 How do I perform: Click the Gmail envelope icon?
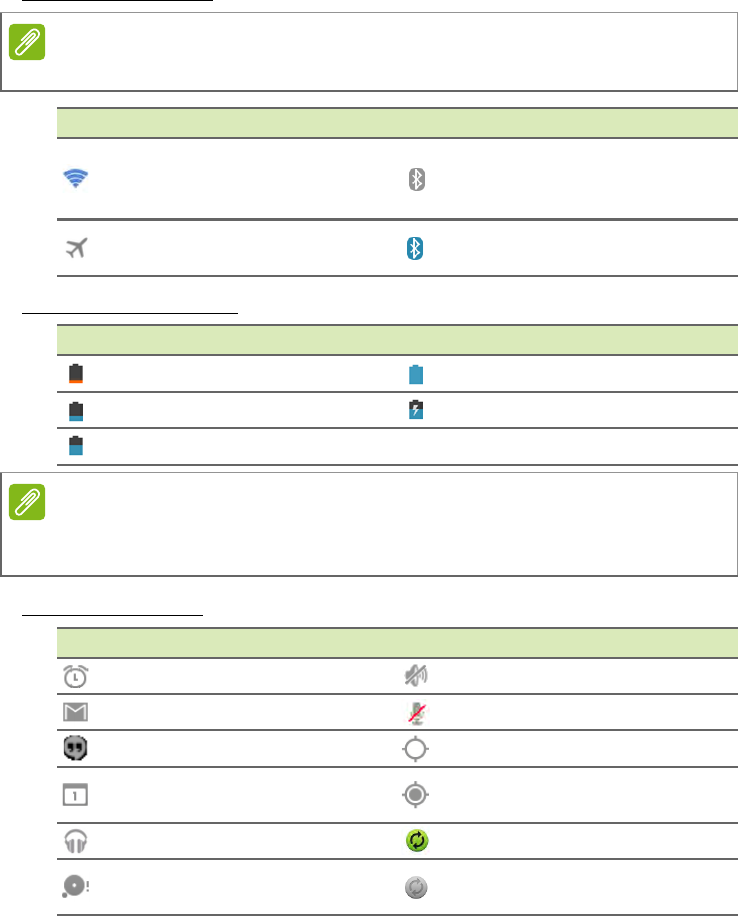(x=76, y=712)
